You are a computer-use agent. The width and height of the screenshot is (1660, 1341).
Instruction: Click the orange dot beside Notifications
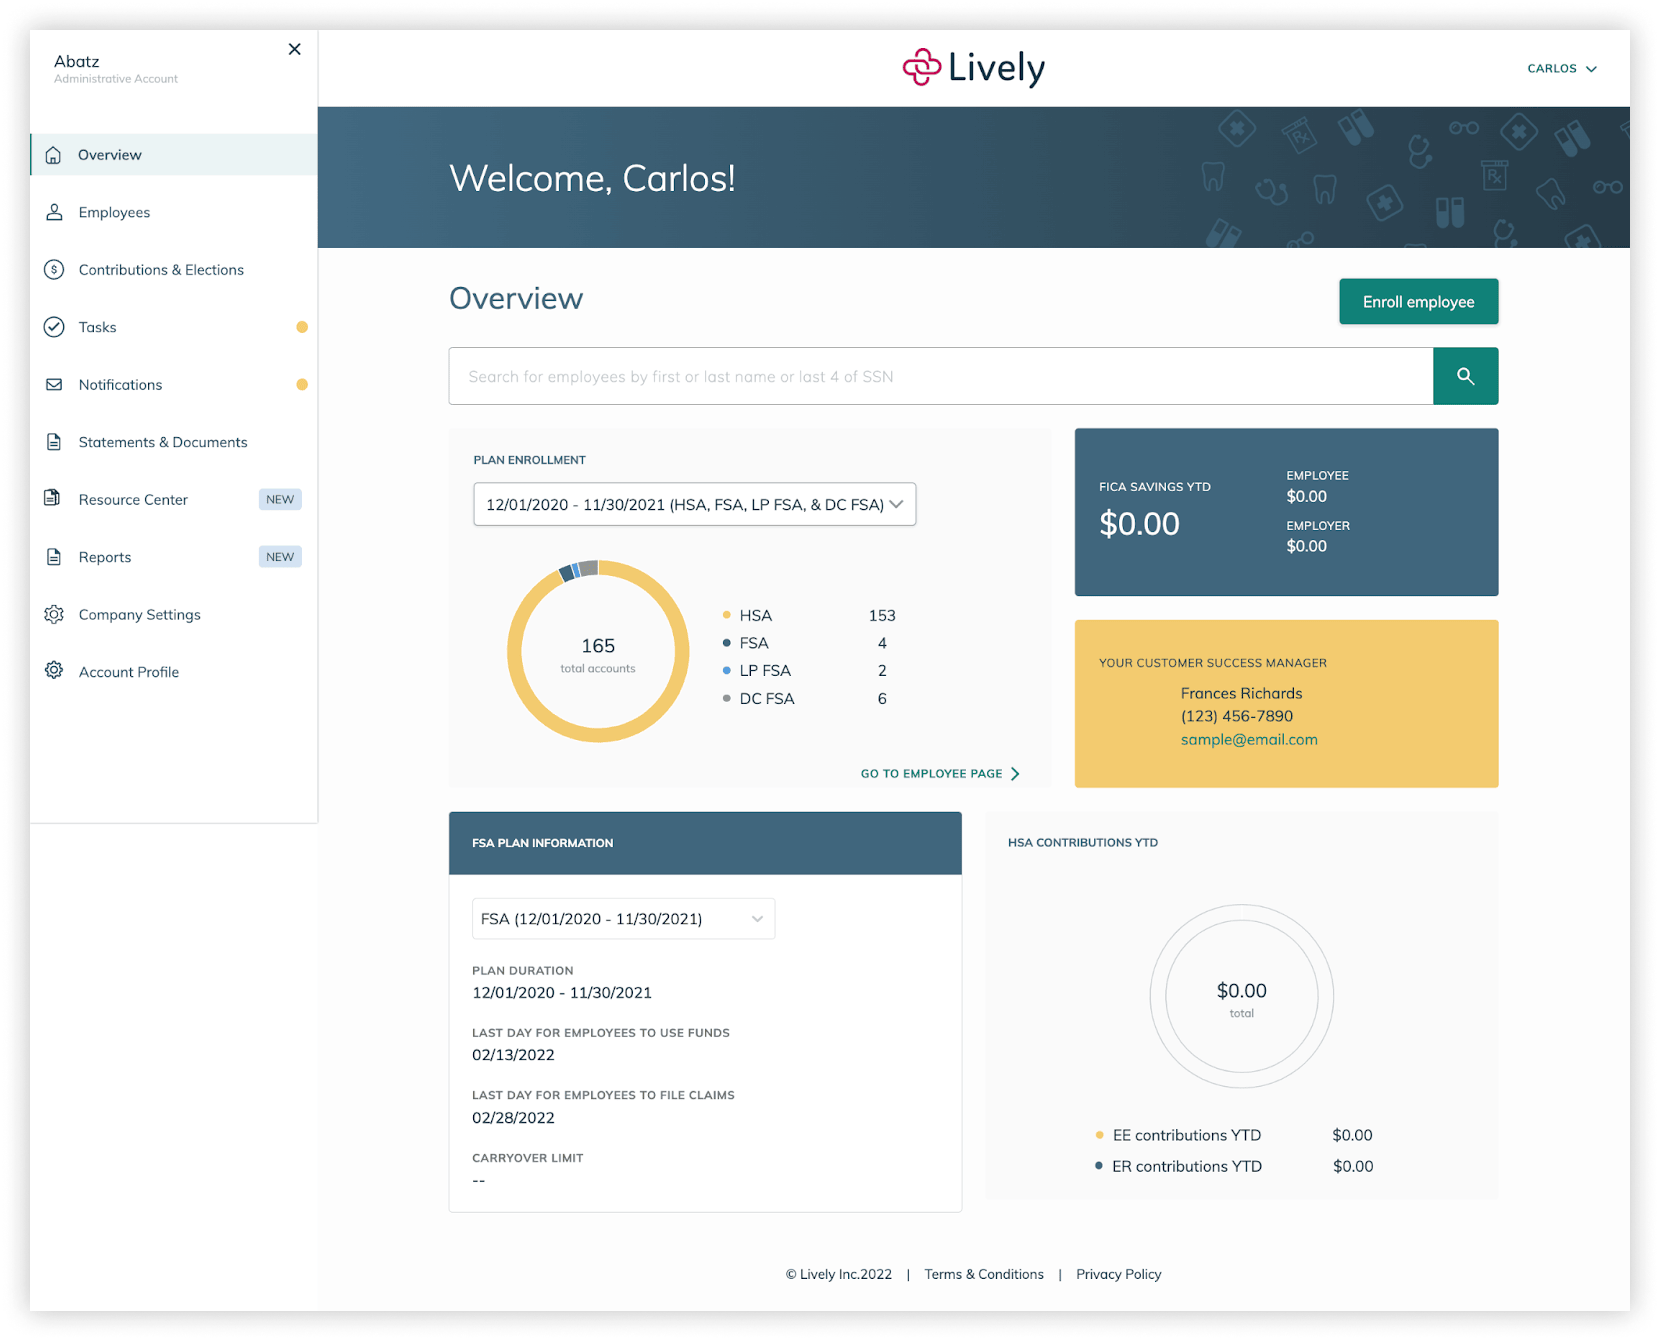(302, 385)
